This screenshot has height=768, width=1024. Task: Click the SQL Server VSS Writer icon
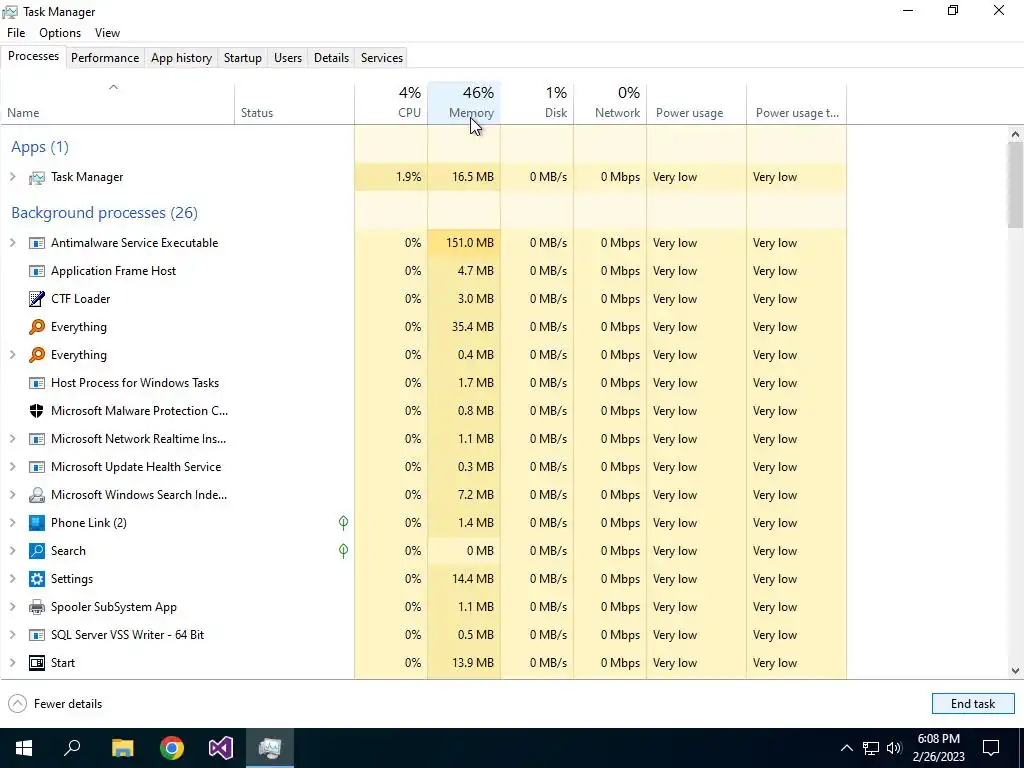point(37,635)
